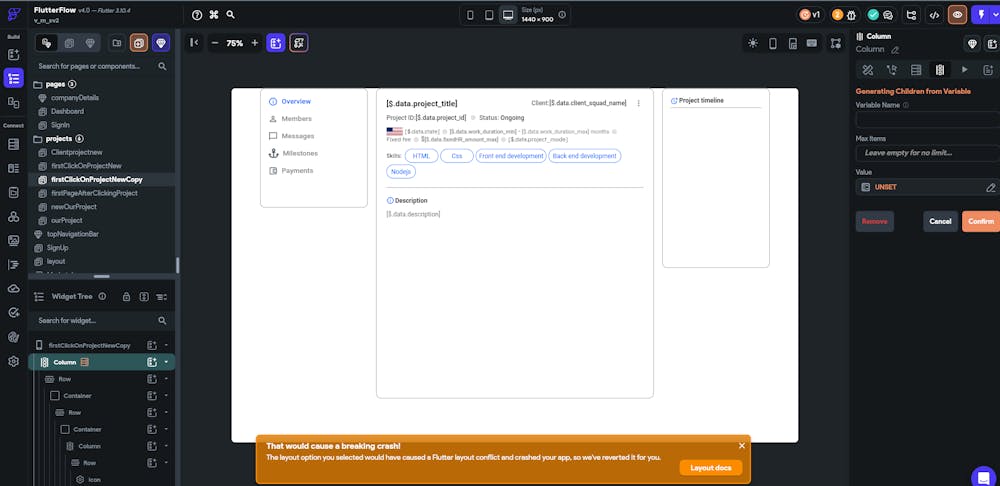The image size is (1000, 486).
Task: Open the Backend Query tab icon
Action: tap(916, 70)
